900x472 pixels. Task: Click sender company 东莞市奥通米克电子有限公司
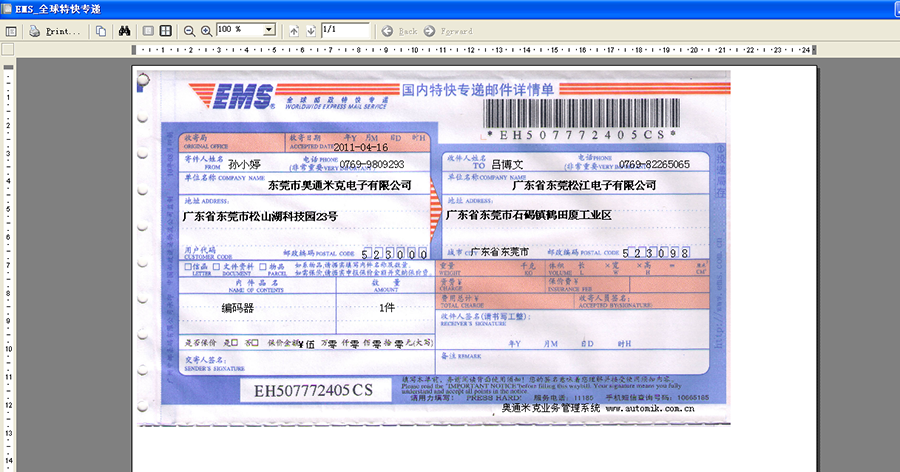[x=340, y=185]
